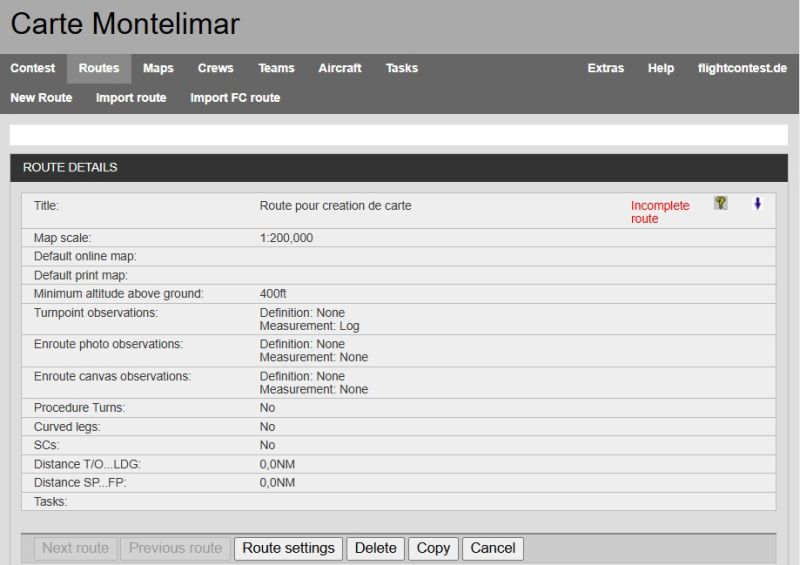800x565 pixels.
Task: Select Import FC route option
Action: [235, 98]
